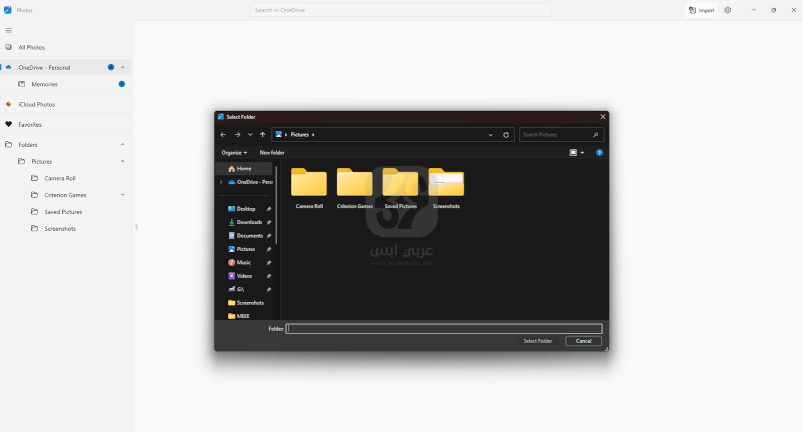Click the Folder name input field
The image size is (803, 432).
[x=444, y=329]
